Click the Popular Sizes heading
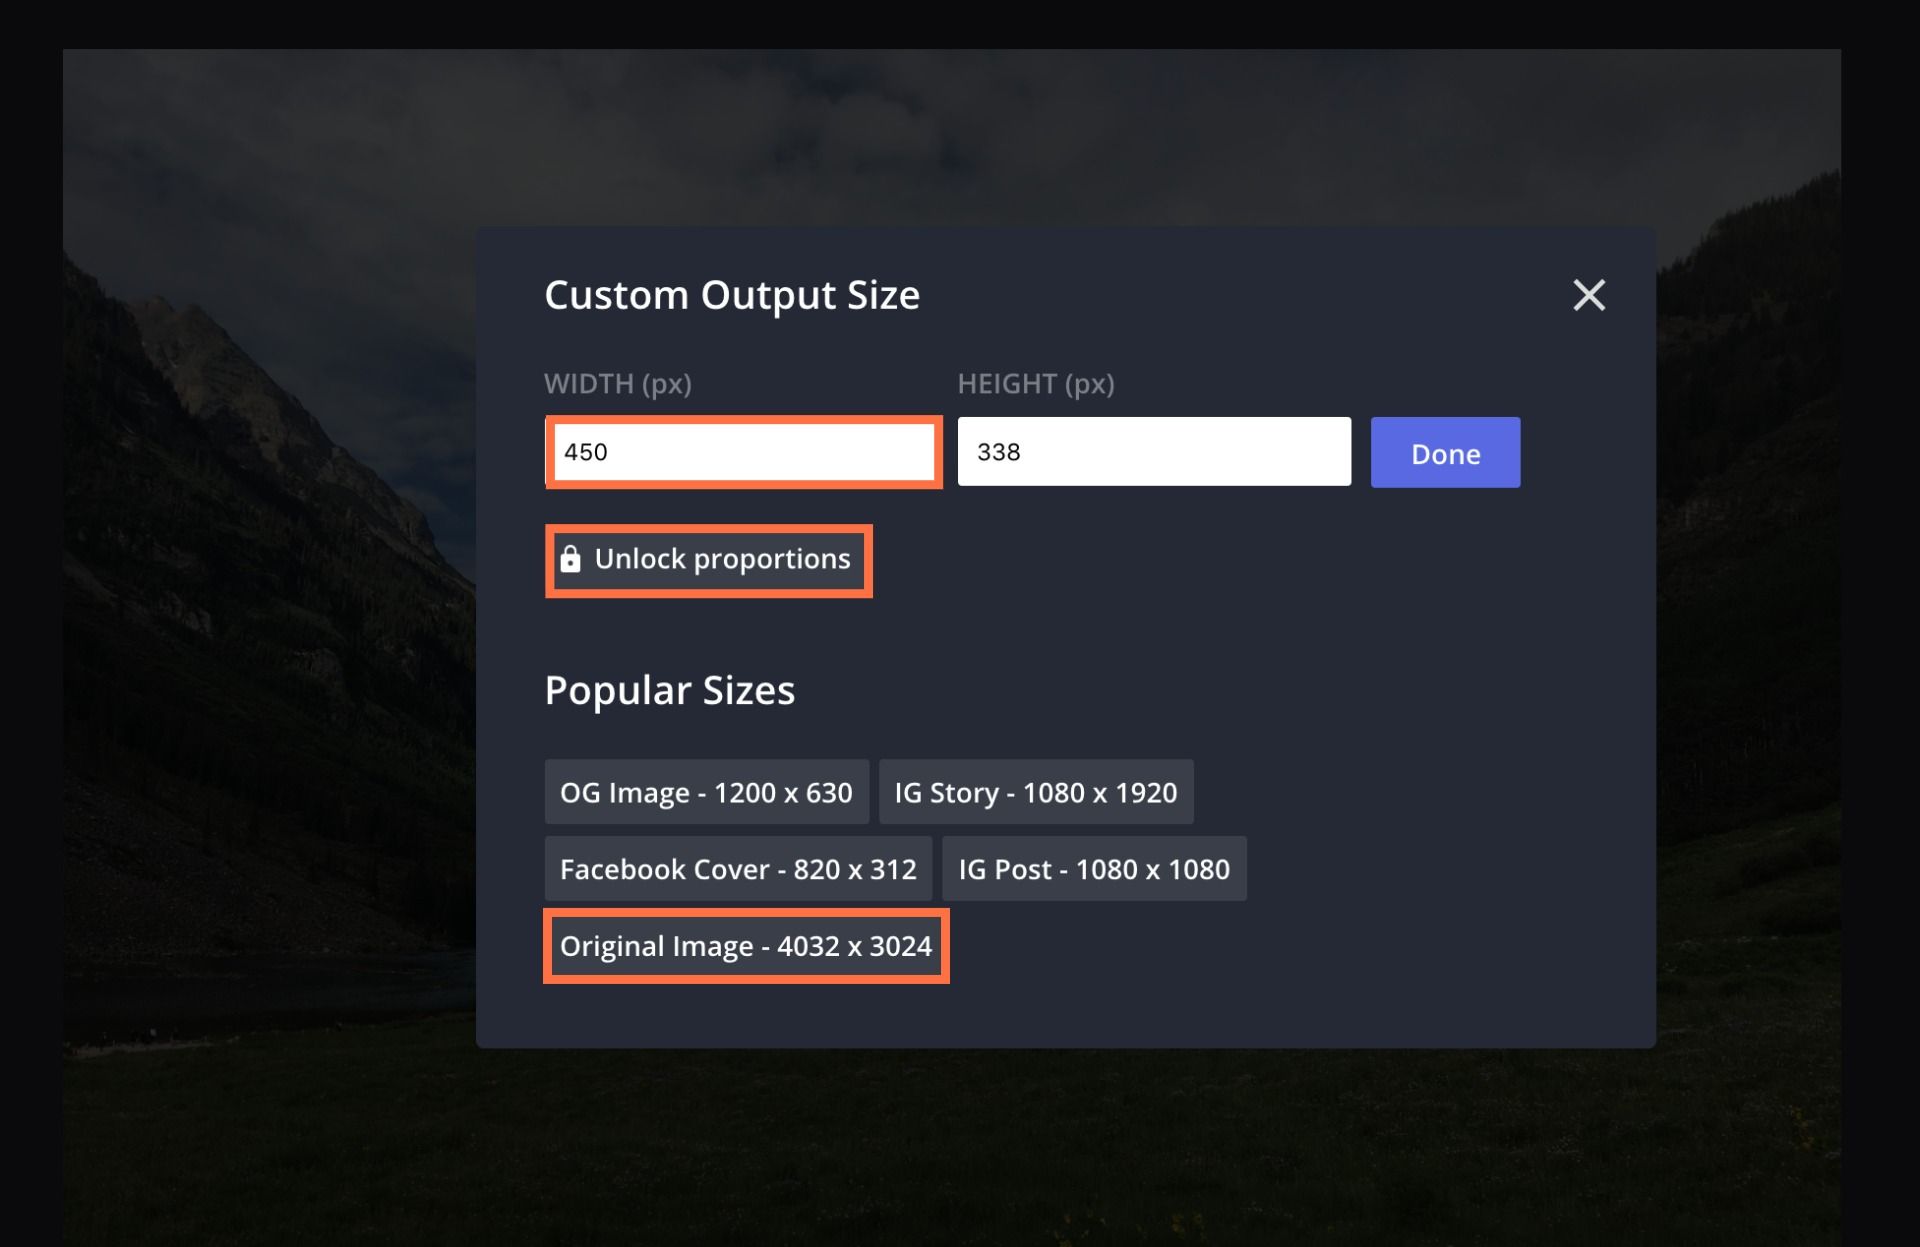The width and height of the screenshot is (1920, 1247). point(669,691)
